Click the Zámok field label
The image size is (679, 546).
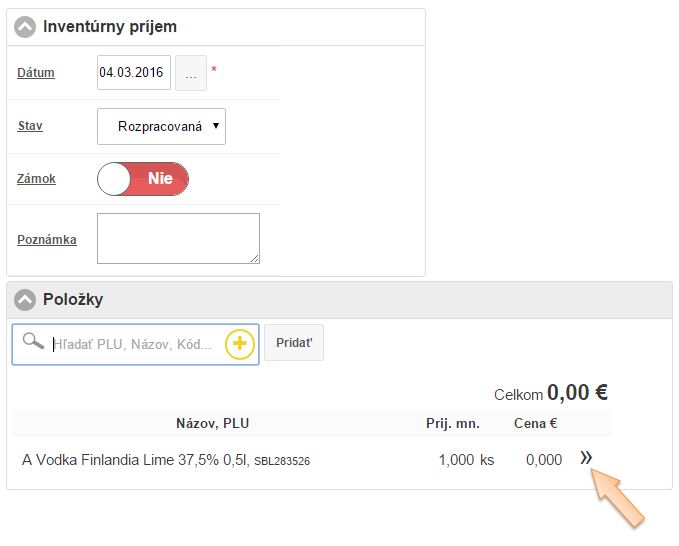[x=37, y=179]
